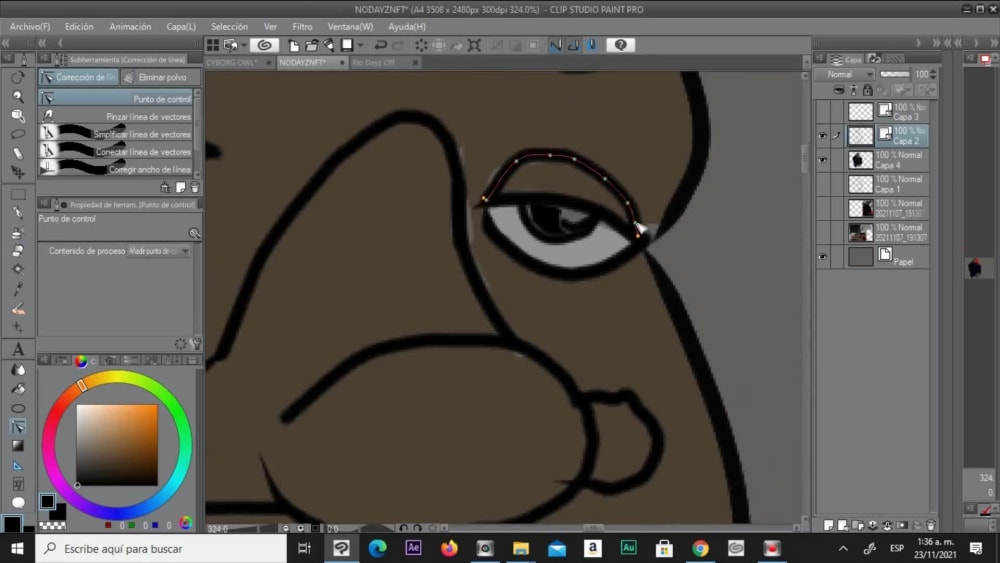The image size is (1000, 563).
Task: Click the Save icon in toolbar
Action: (346, 45)
